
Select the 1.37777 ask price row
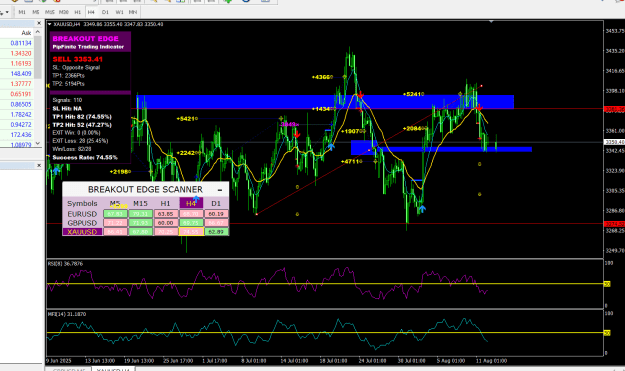click(x=21, y=84)
